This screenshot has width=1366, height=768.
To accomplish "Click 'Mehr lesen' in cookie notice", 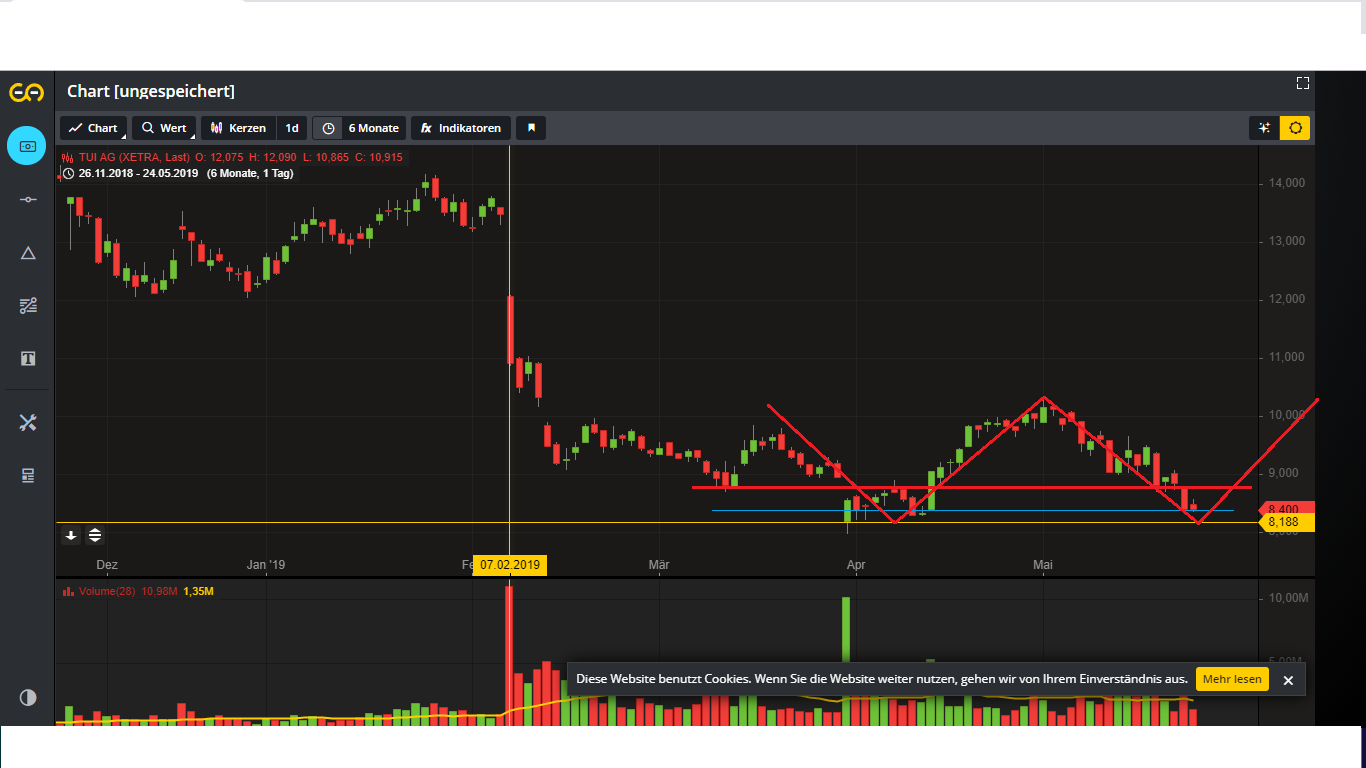I will [x=1232, y=679].
